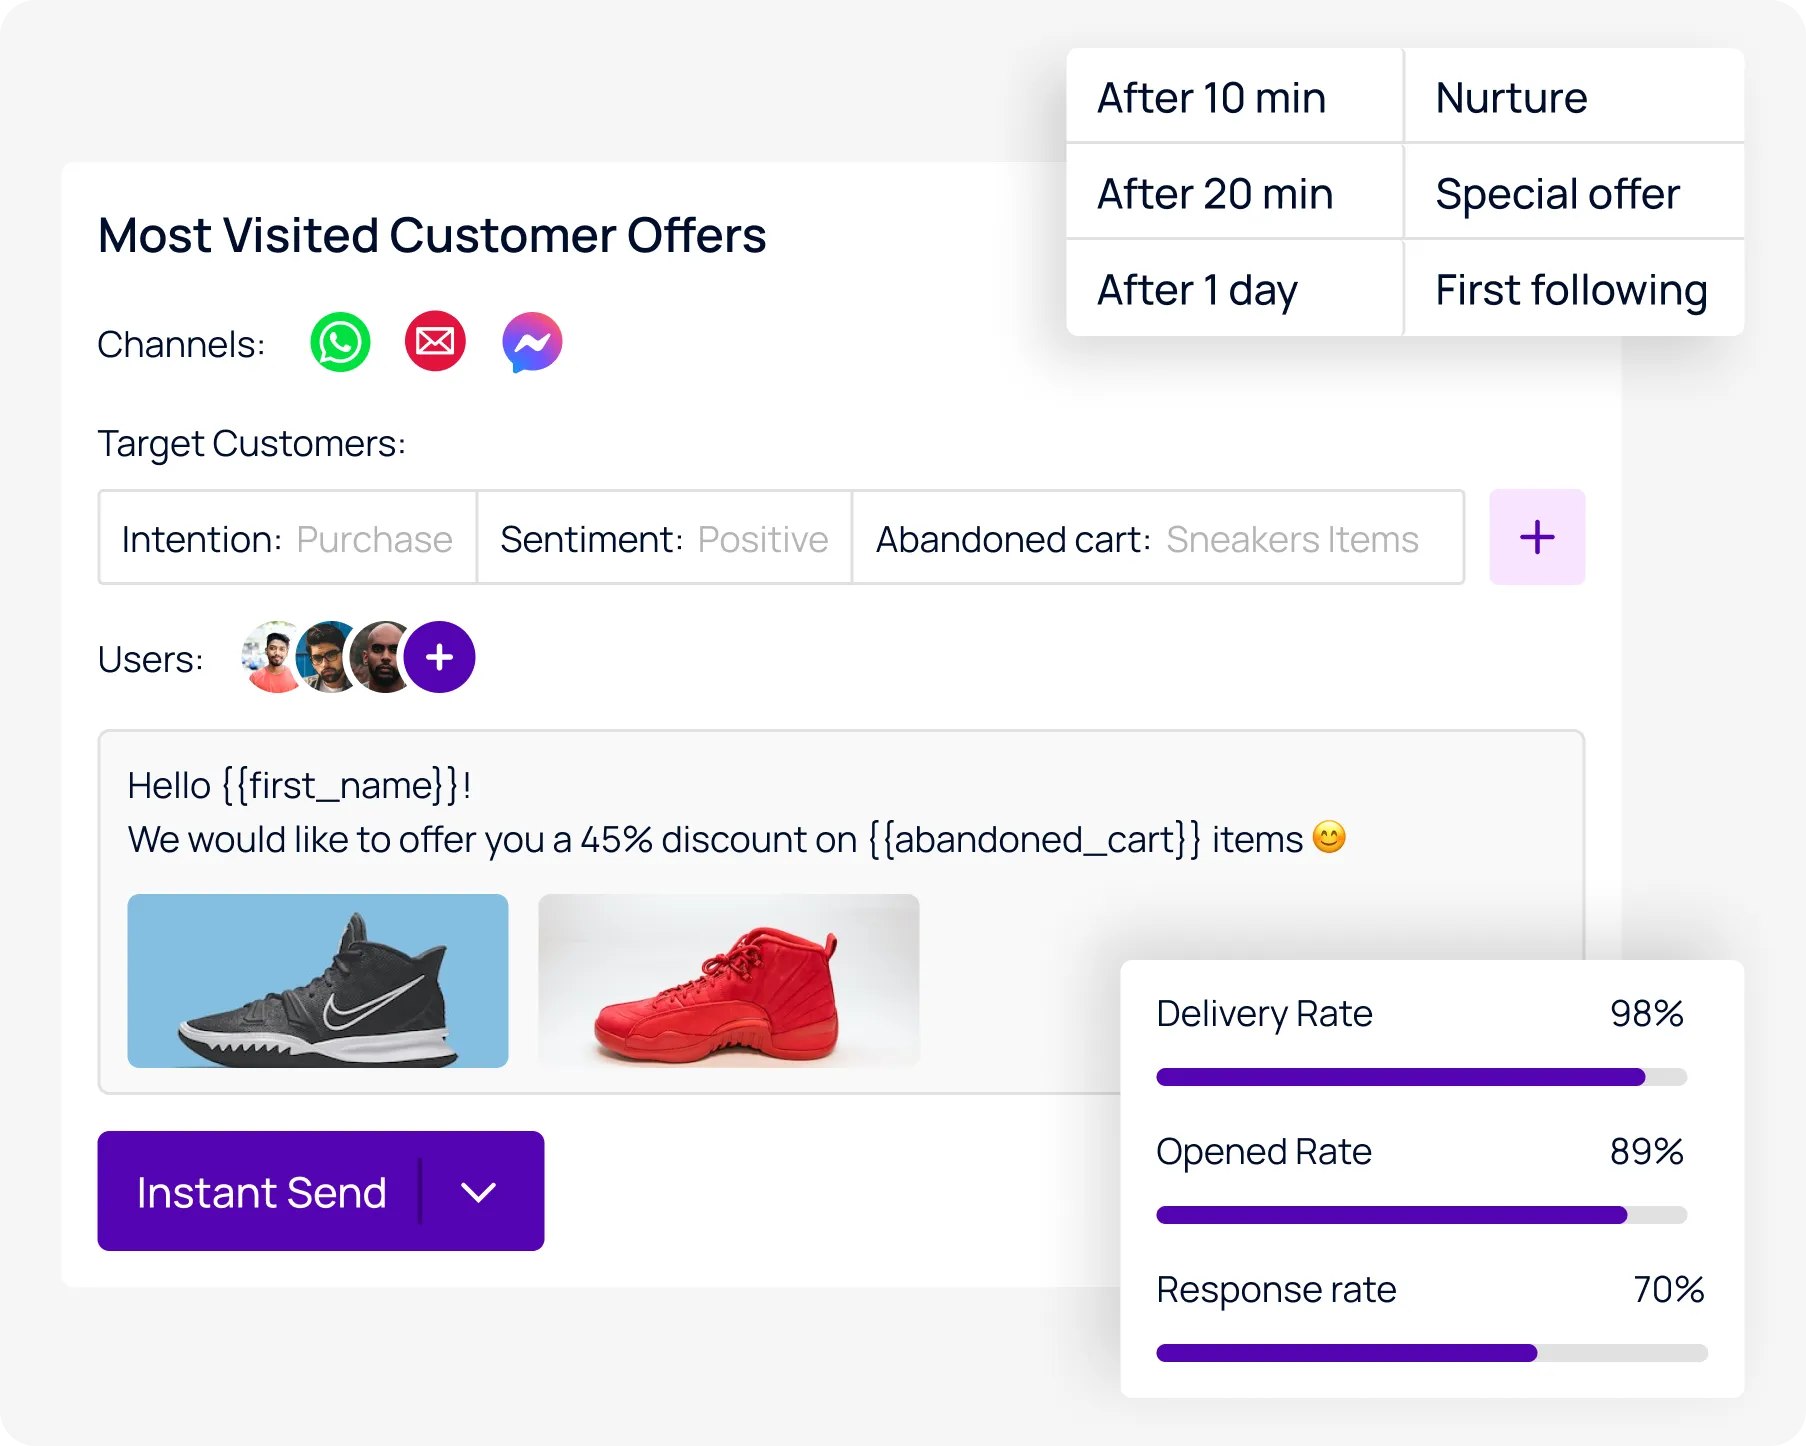Open the first user's avatar

point(268,657)
